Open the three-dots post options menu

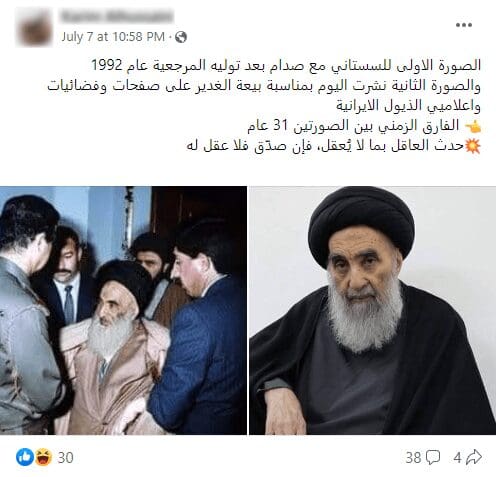[x=464, y=25]
